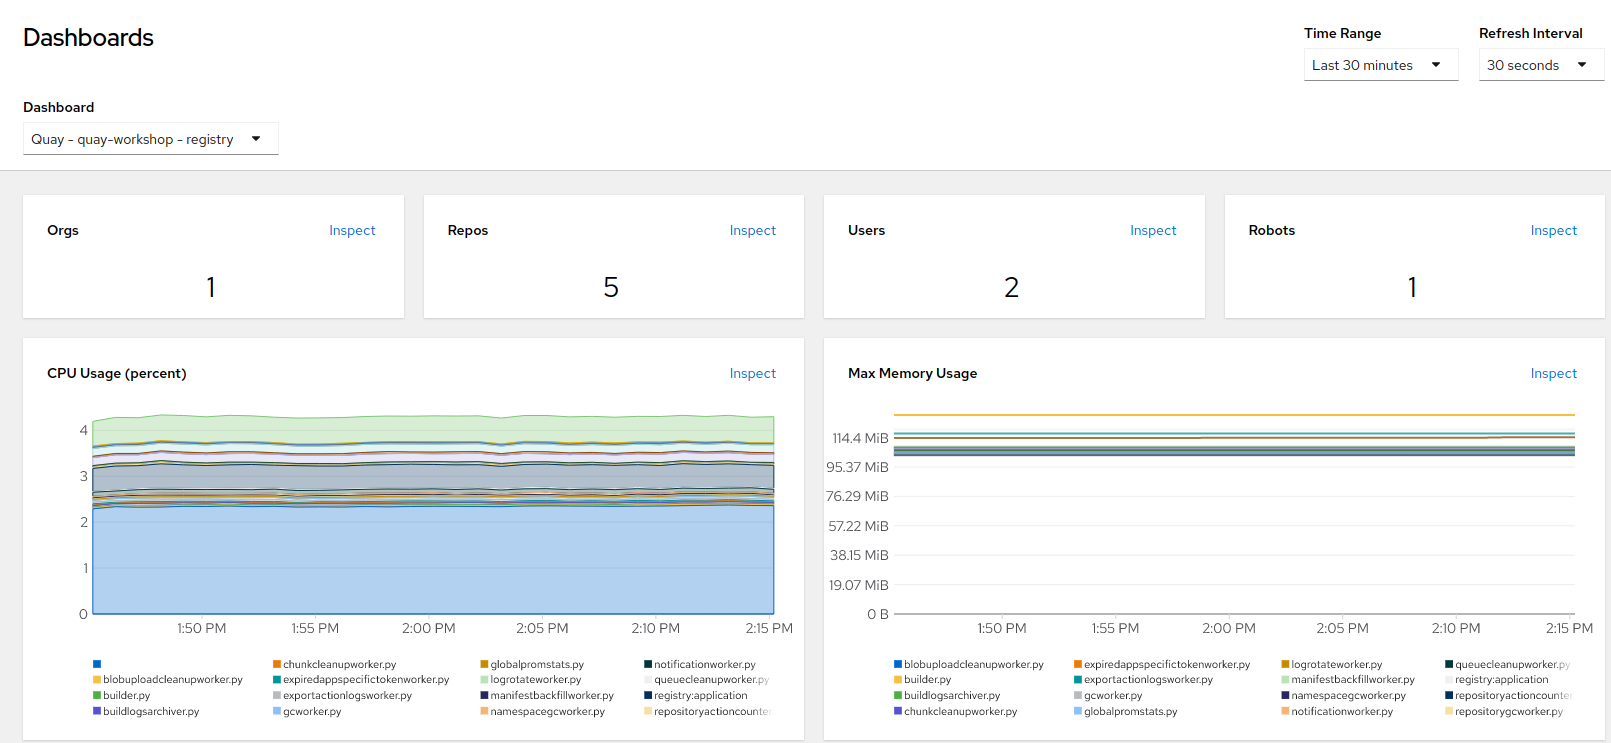This screenshot has width=1611, height=743.
Task: Toggle notificationworker.py series in Max Memory legend
Action: [1285, 712]
